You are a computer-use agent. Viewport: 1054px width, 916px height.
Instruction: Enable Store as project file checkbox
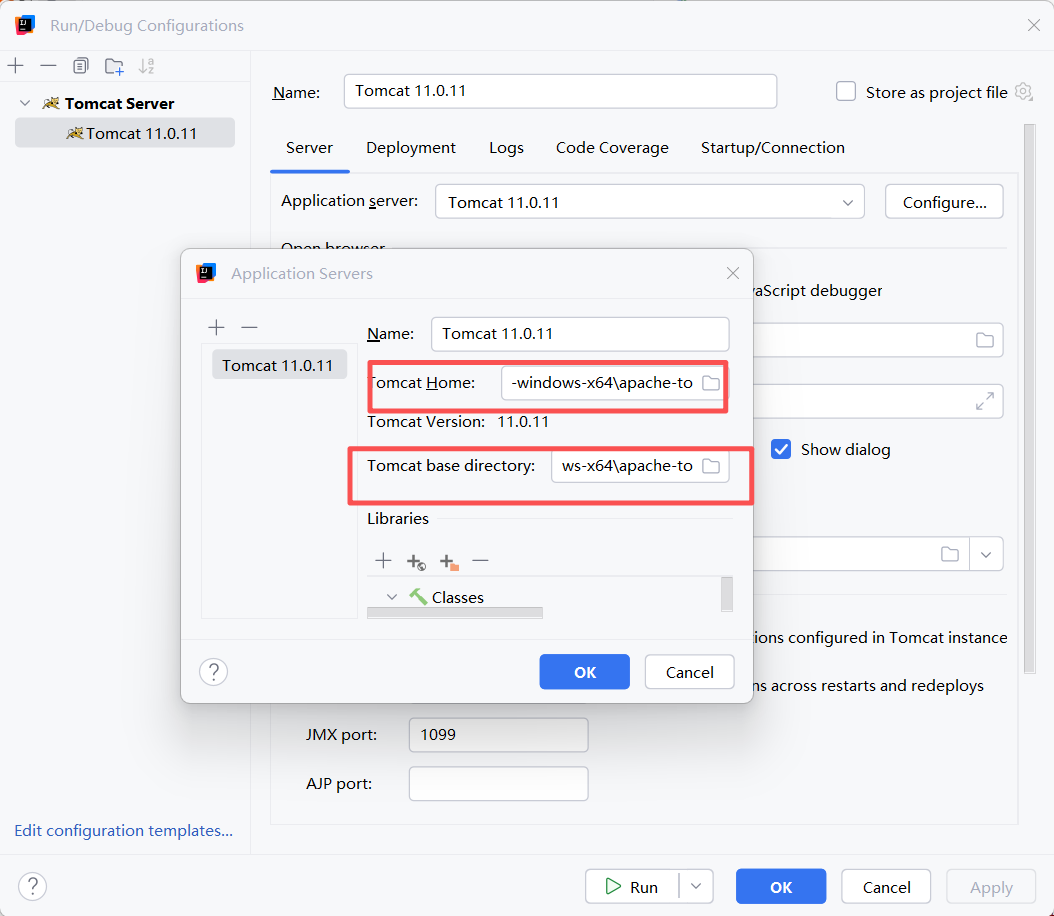(846, 91)
